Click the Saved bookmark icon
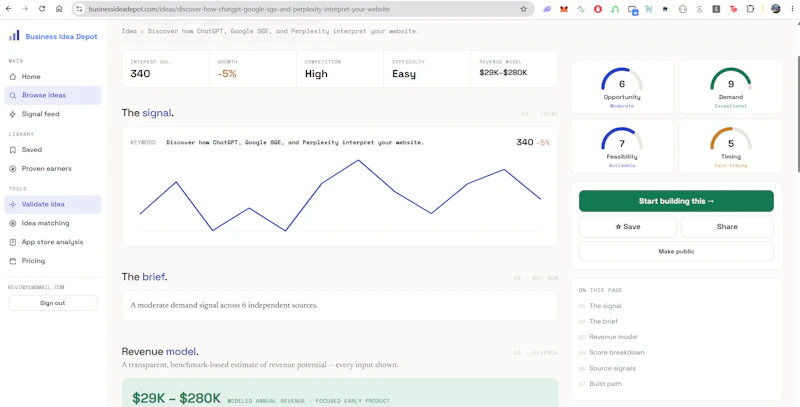 click(13, 150)
